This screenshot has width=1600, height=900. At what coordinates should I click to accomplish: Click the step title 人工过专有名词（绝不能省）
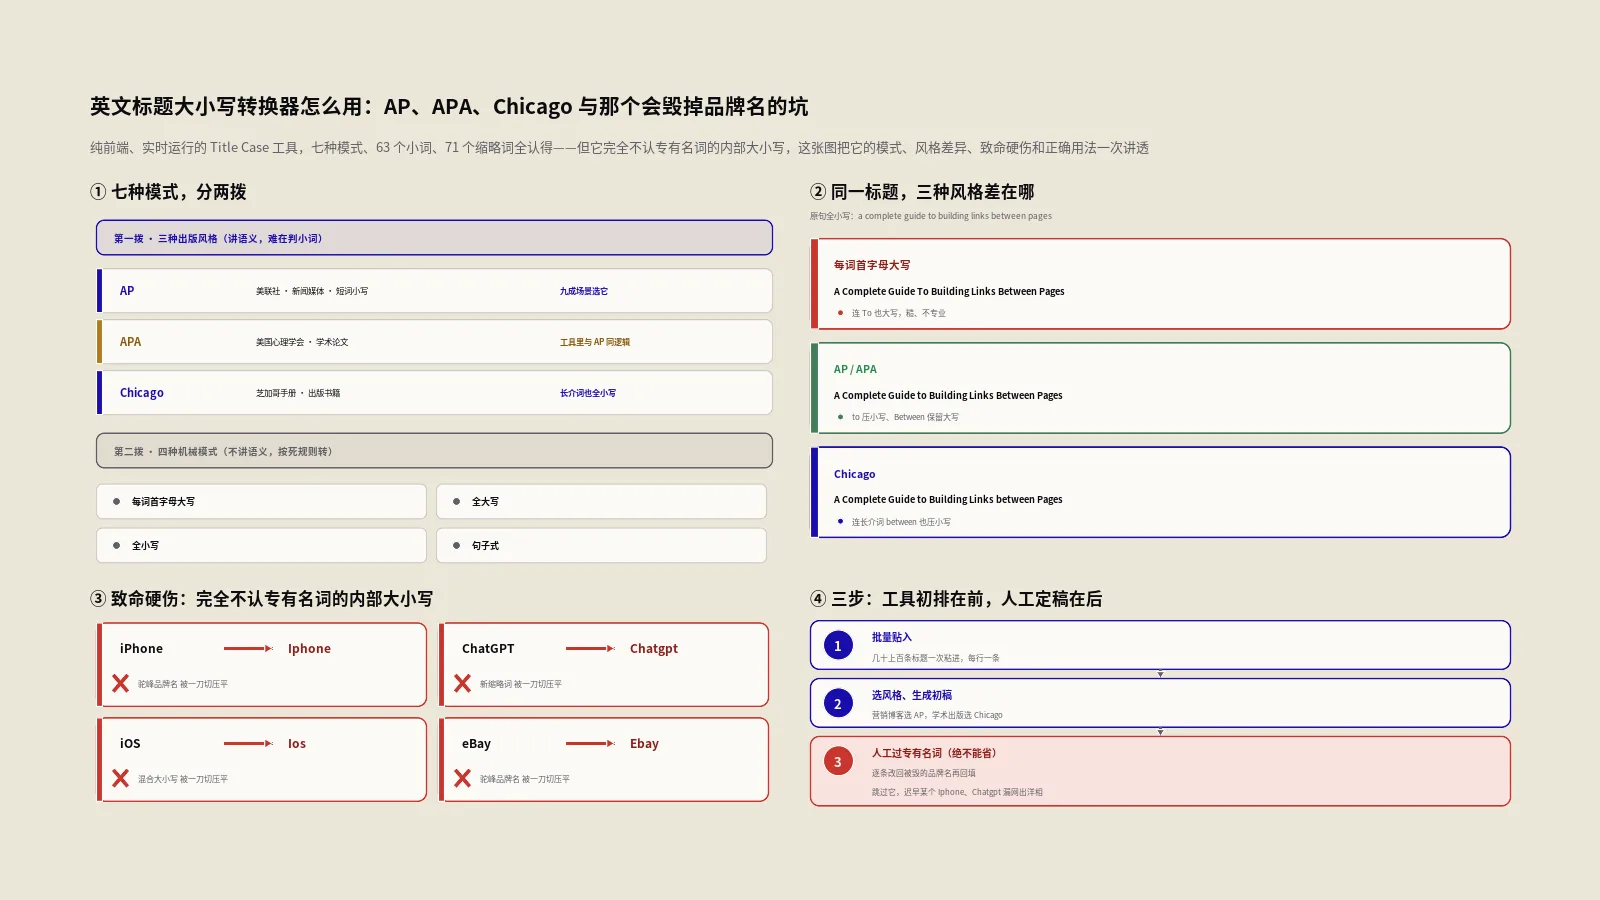tap(936, 754)
